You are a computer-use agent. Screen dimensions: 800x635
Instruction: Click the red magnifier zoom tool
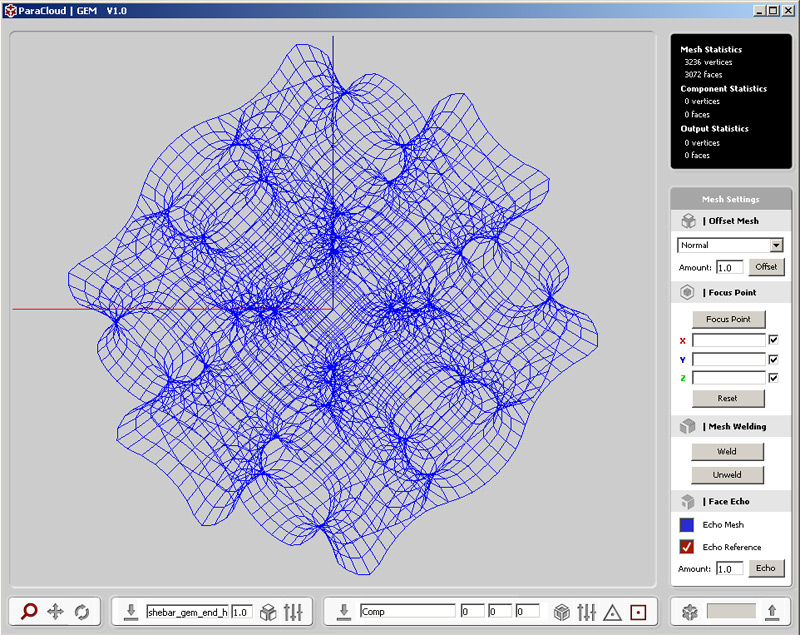(29, 612)
